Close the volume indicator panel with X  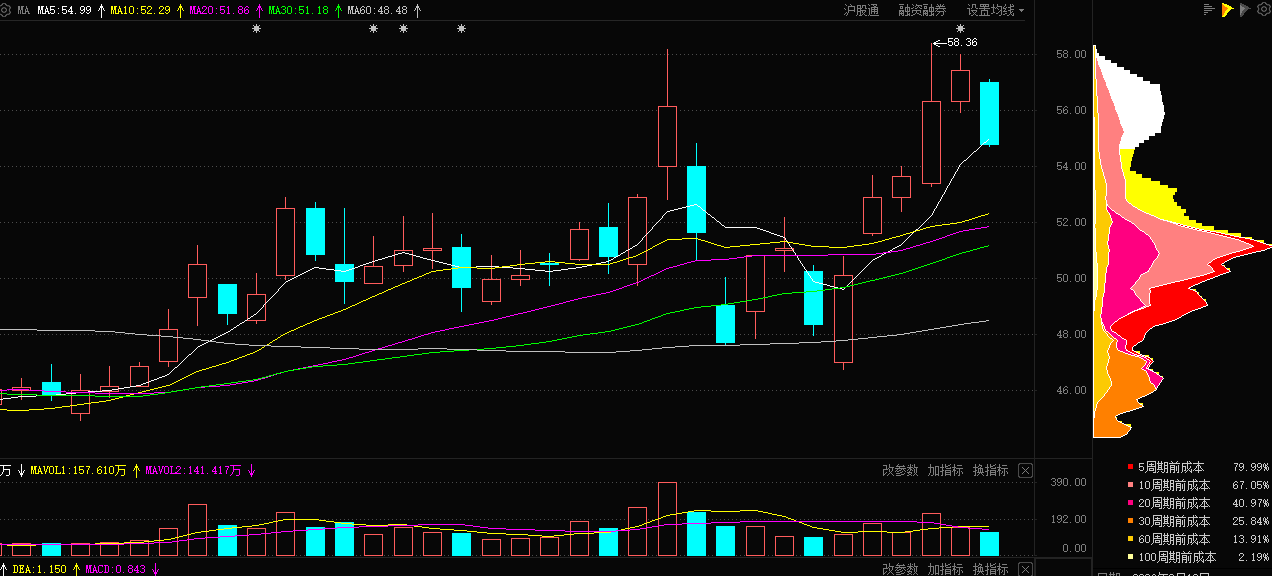tap(1025, 470)
